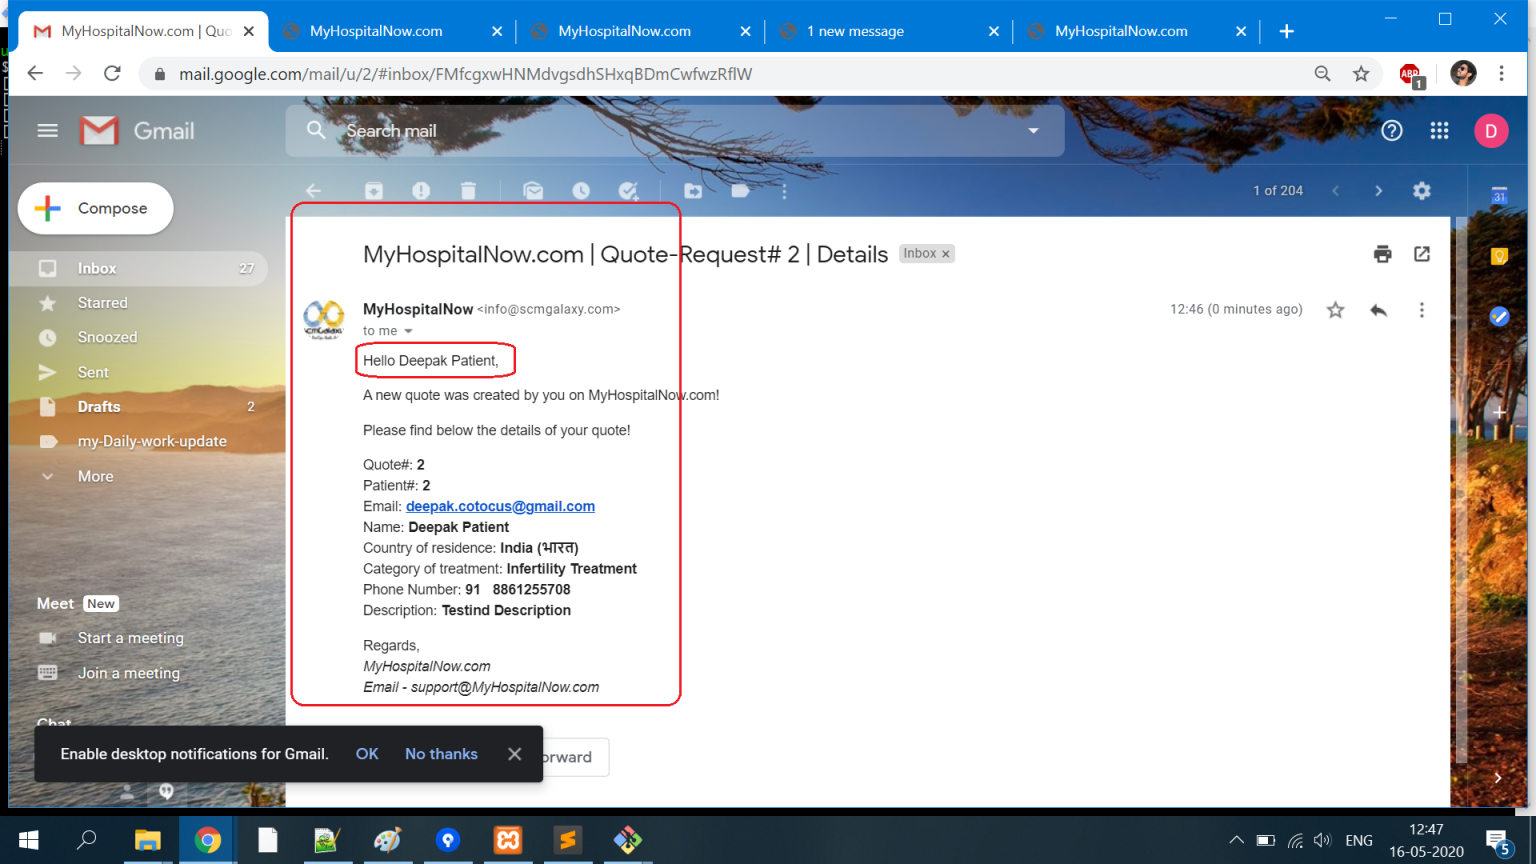Open the Inbox folder
This screenshot has width=1536, height=864.
(x=138, y=268)
